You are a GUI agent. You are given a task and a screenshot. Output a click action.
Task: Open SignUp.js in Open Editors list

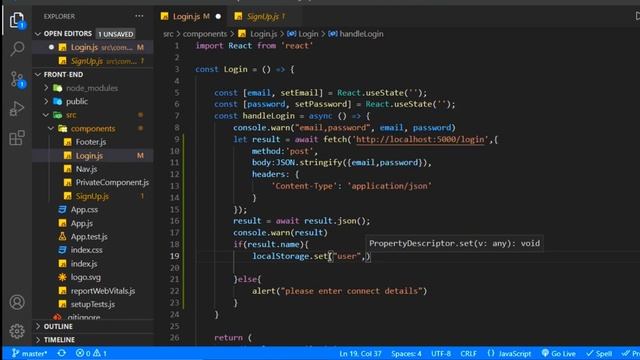(x=93, y=61)
